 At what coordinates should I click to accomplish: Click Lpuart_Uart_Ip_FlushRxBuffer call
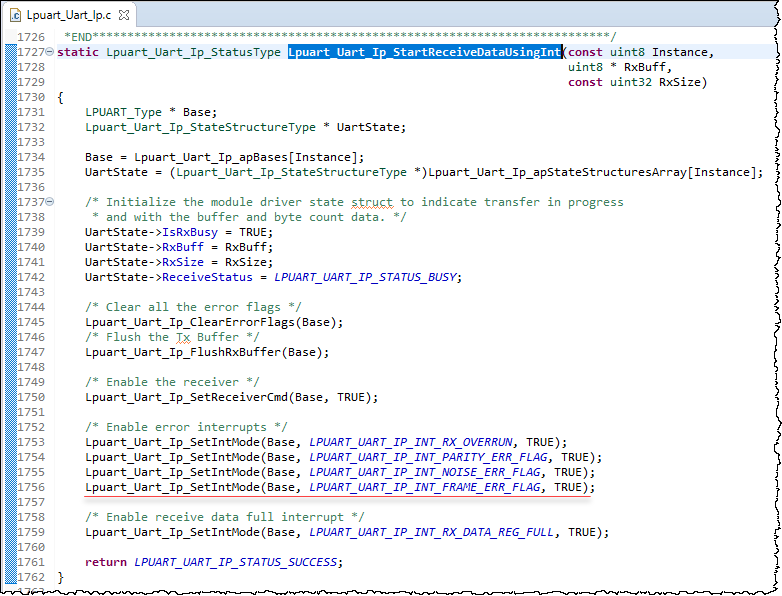(x=183, y=352)
